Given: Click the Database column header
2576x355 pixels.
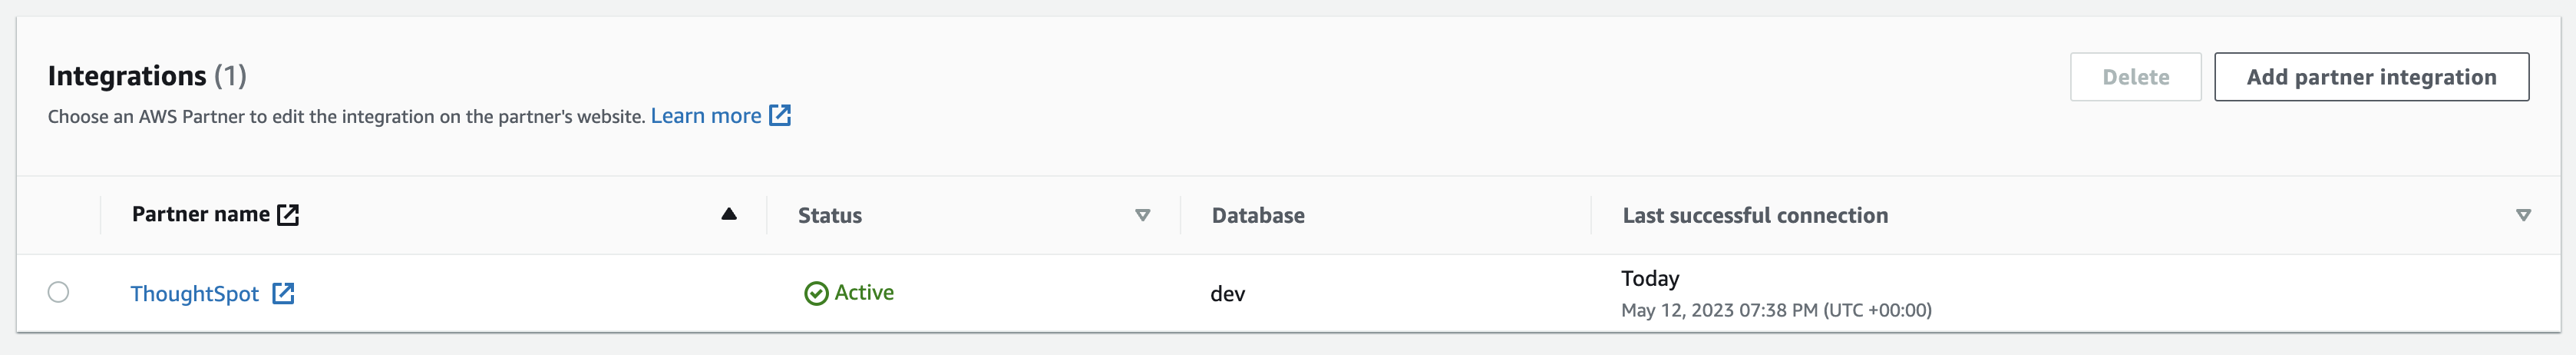Looking at the screenshot, I should 1257,215.
